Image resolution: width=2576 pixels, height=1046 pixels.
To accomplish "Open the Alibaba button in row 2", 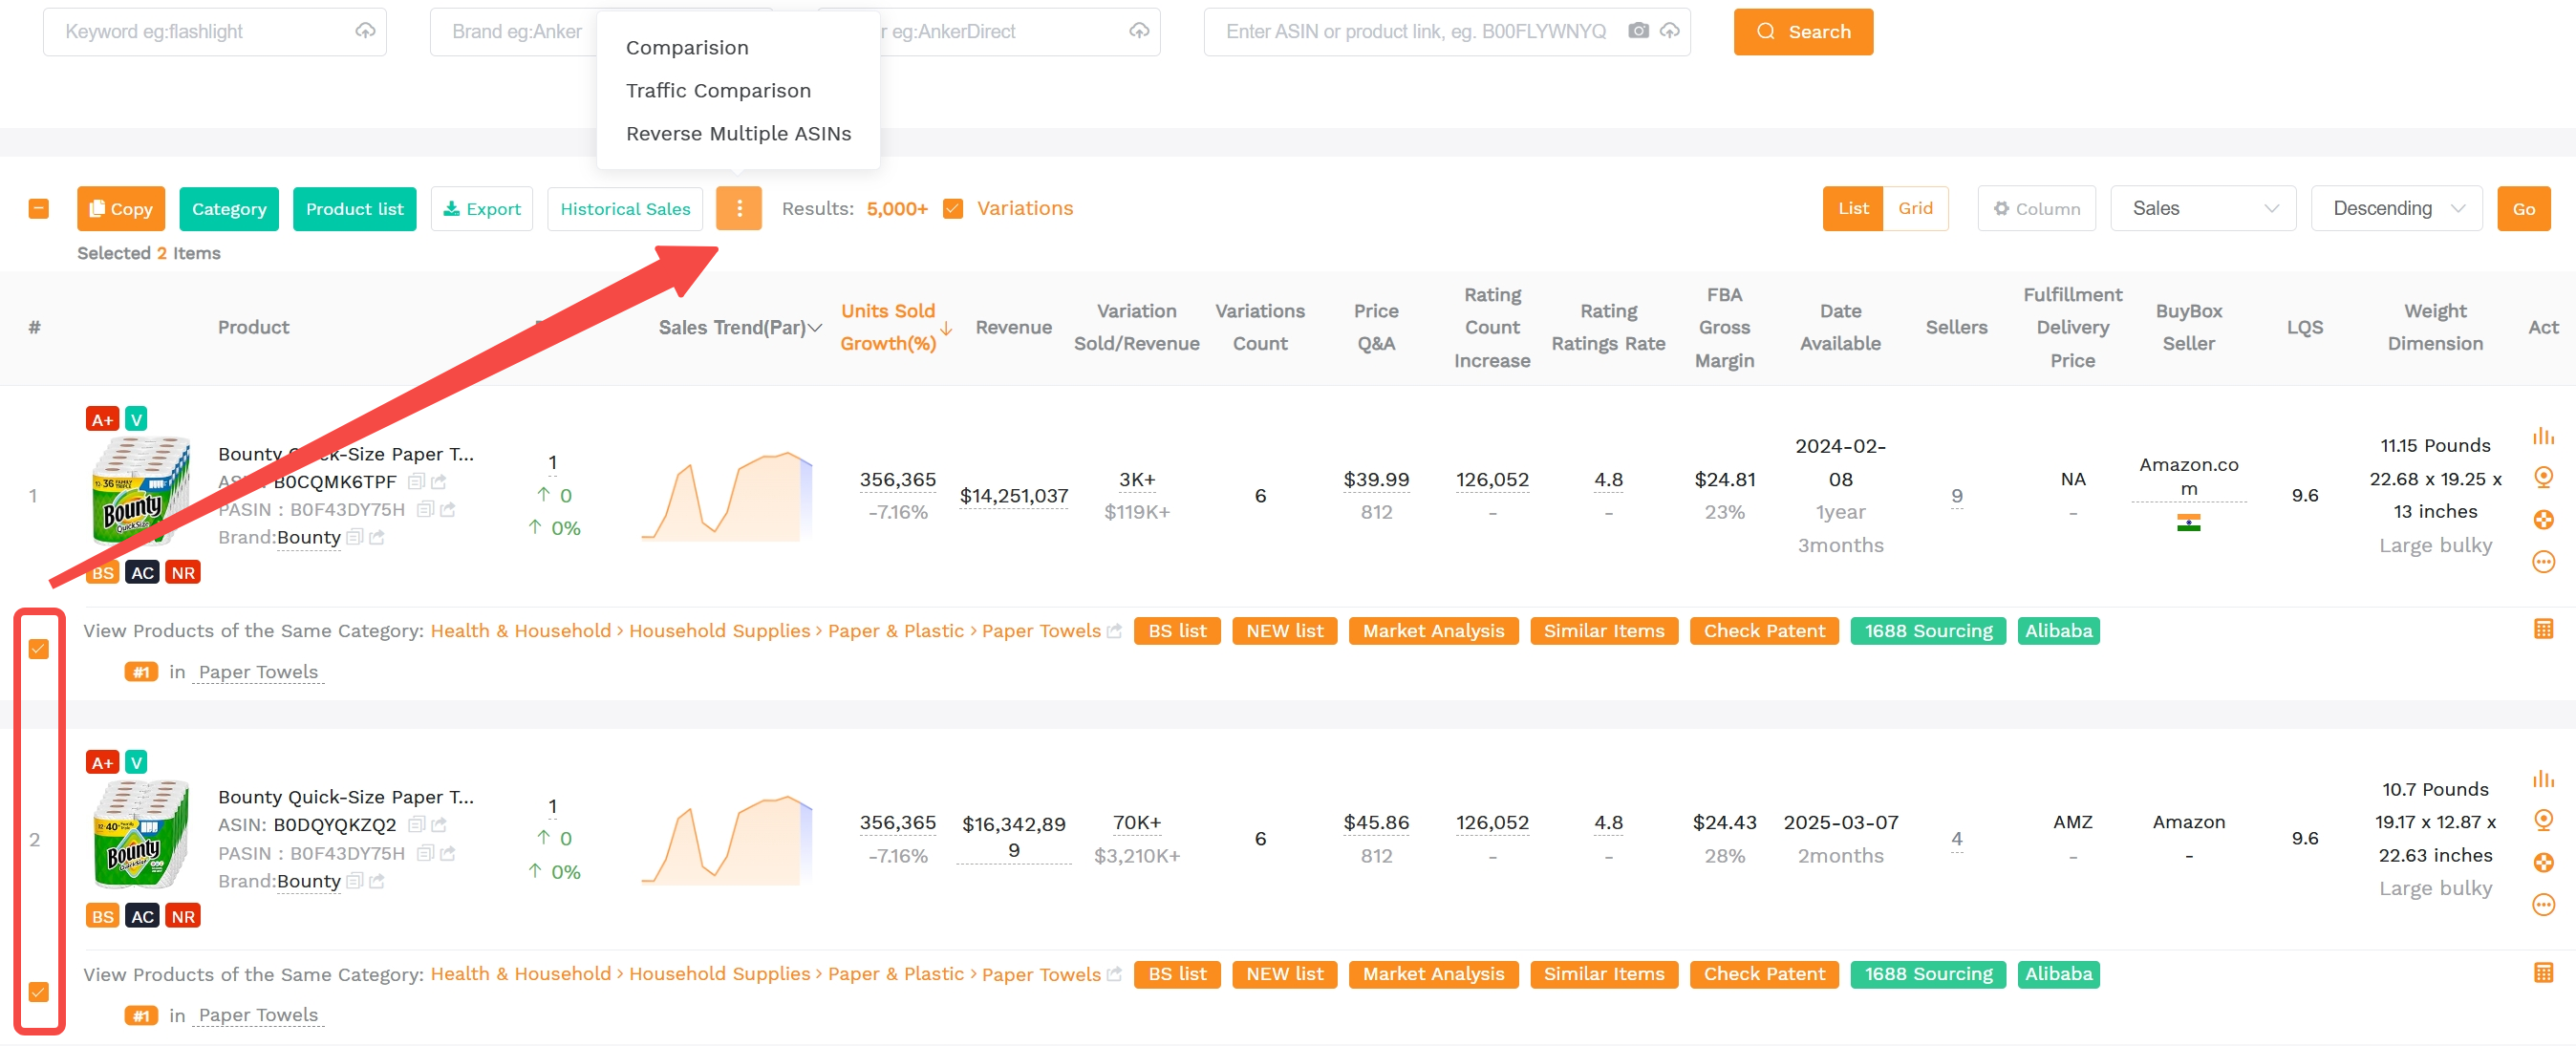I will (2058, 974).
